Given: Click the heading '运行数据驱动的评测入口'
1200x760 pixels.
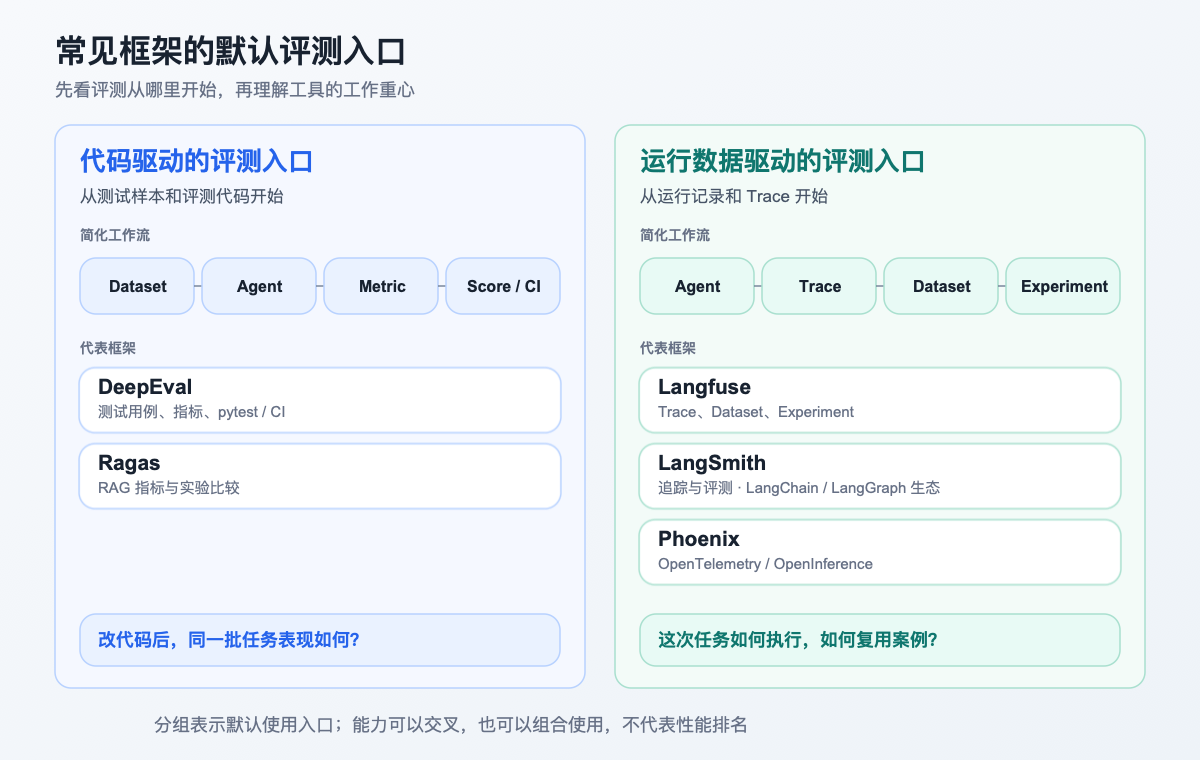Looking at the screenshot, I should [x=782, y=161].
